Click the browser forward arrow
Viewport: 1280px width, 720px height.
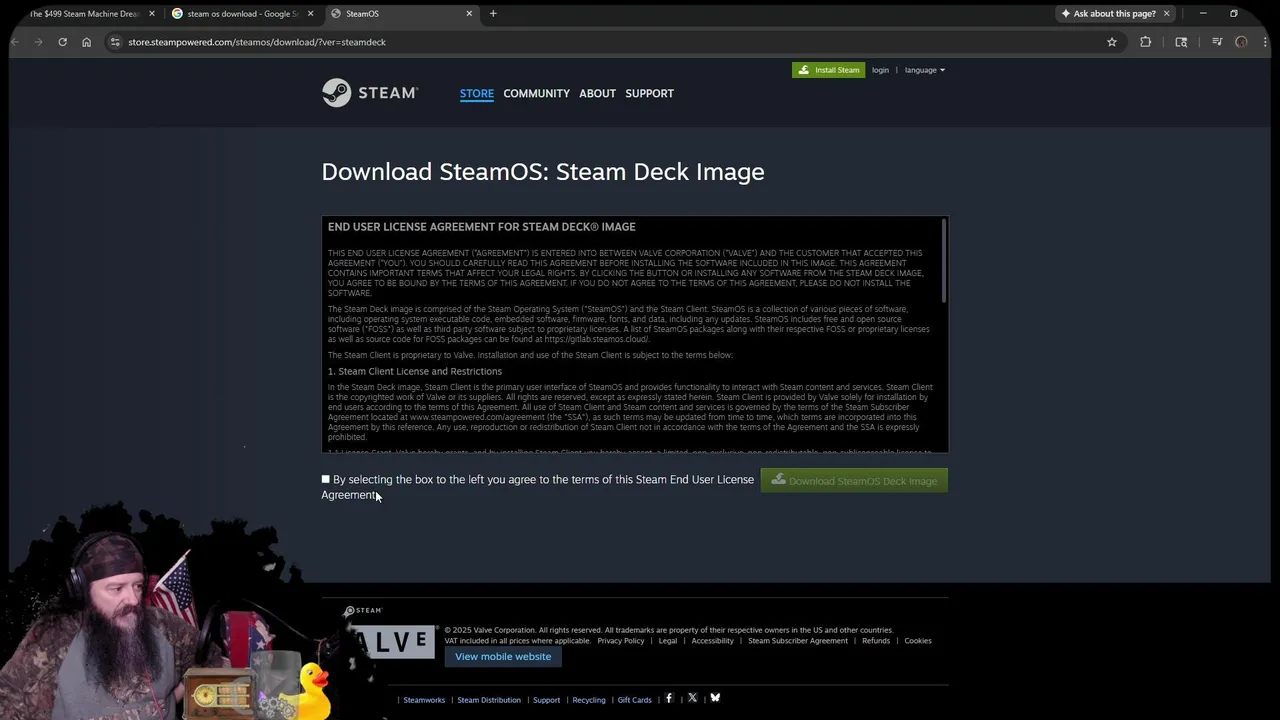point(38,42)
